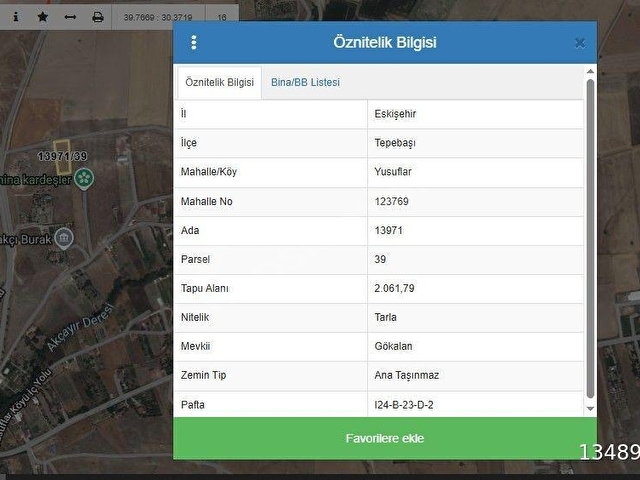Click the yellow highlighted parcel on the map

pyautogui.click(x=62, y=157)
